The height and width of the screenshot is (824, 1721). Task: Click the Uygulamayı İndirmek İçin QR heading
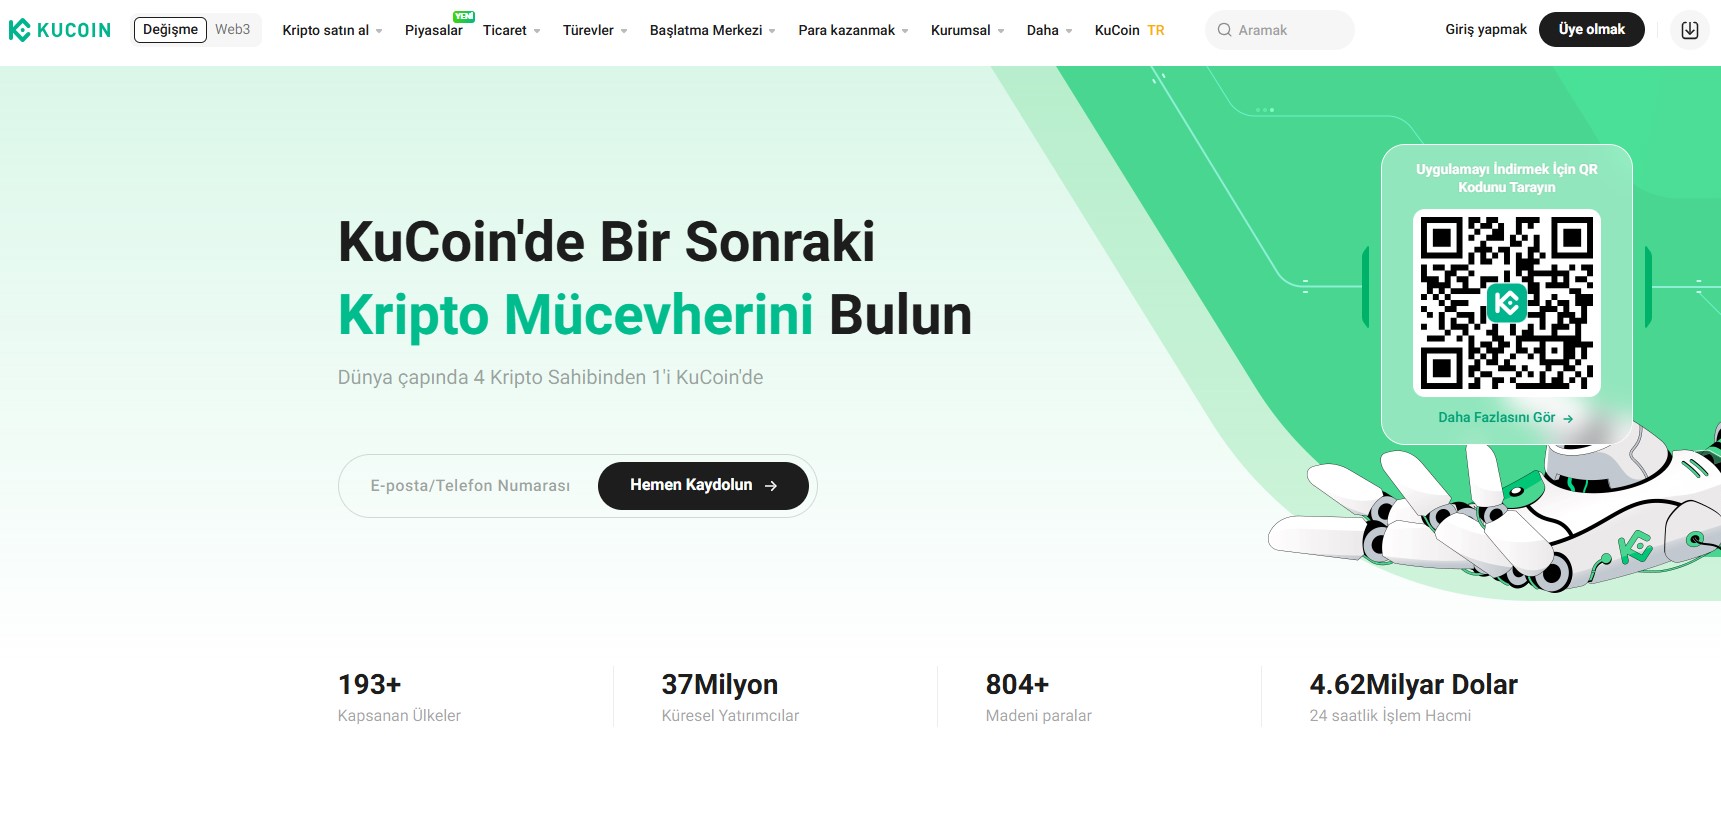1506,178
